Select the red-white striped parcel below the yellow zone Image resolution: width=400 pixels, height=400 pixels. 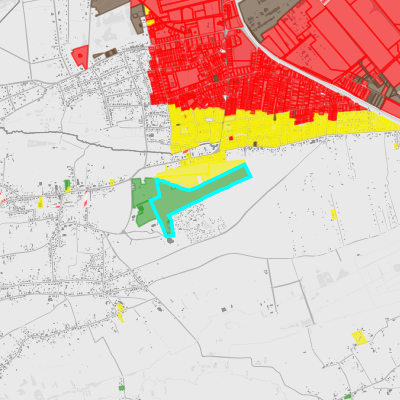[x=186, y=152]
